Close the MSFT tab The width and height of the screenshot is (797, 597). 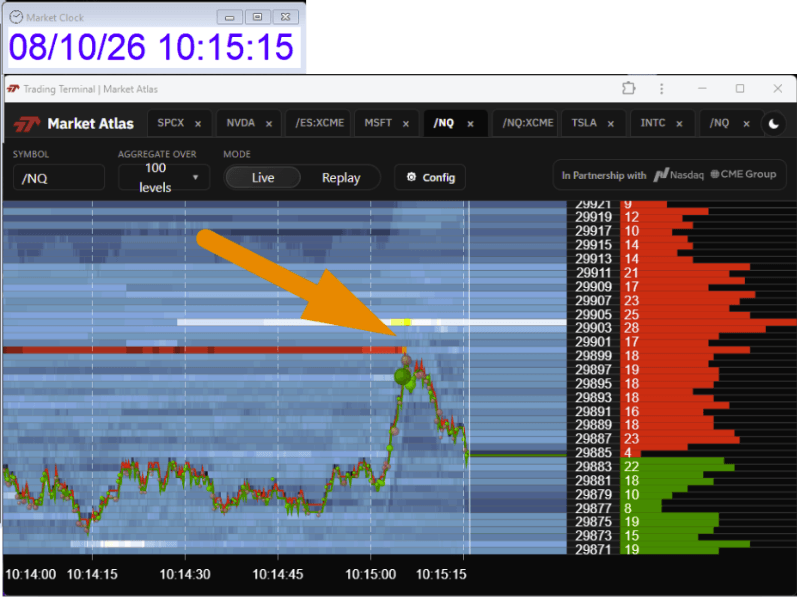click(x=406, y=123)
